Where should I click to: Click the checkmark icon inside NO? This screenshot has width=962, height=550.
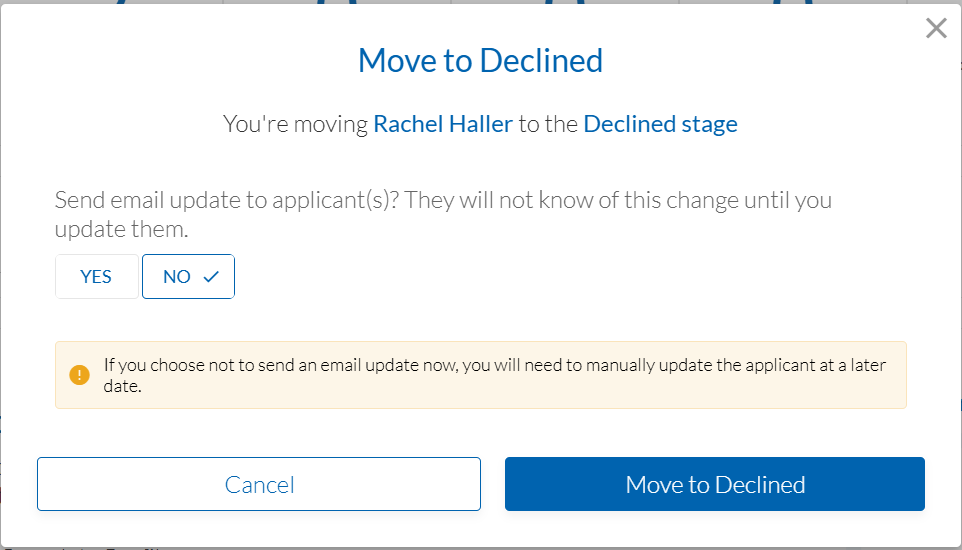coord(211,277)
